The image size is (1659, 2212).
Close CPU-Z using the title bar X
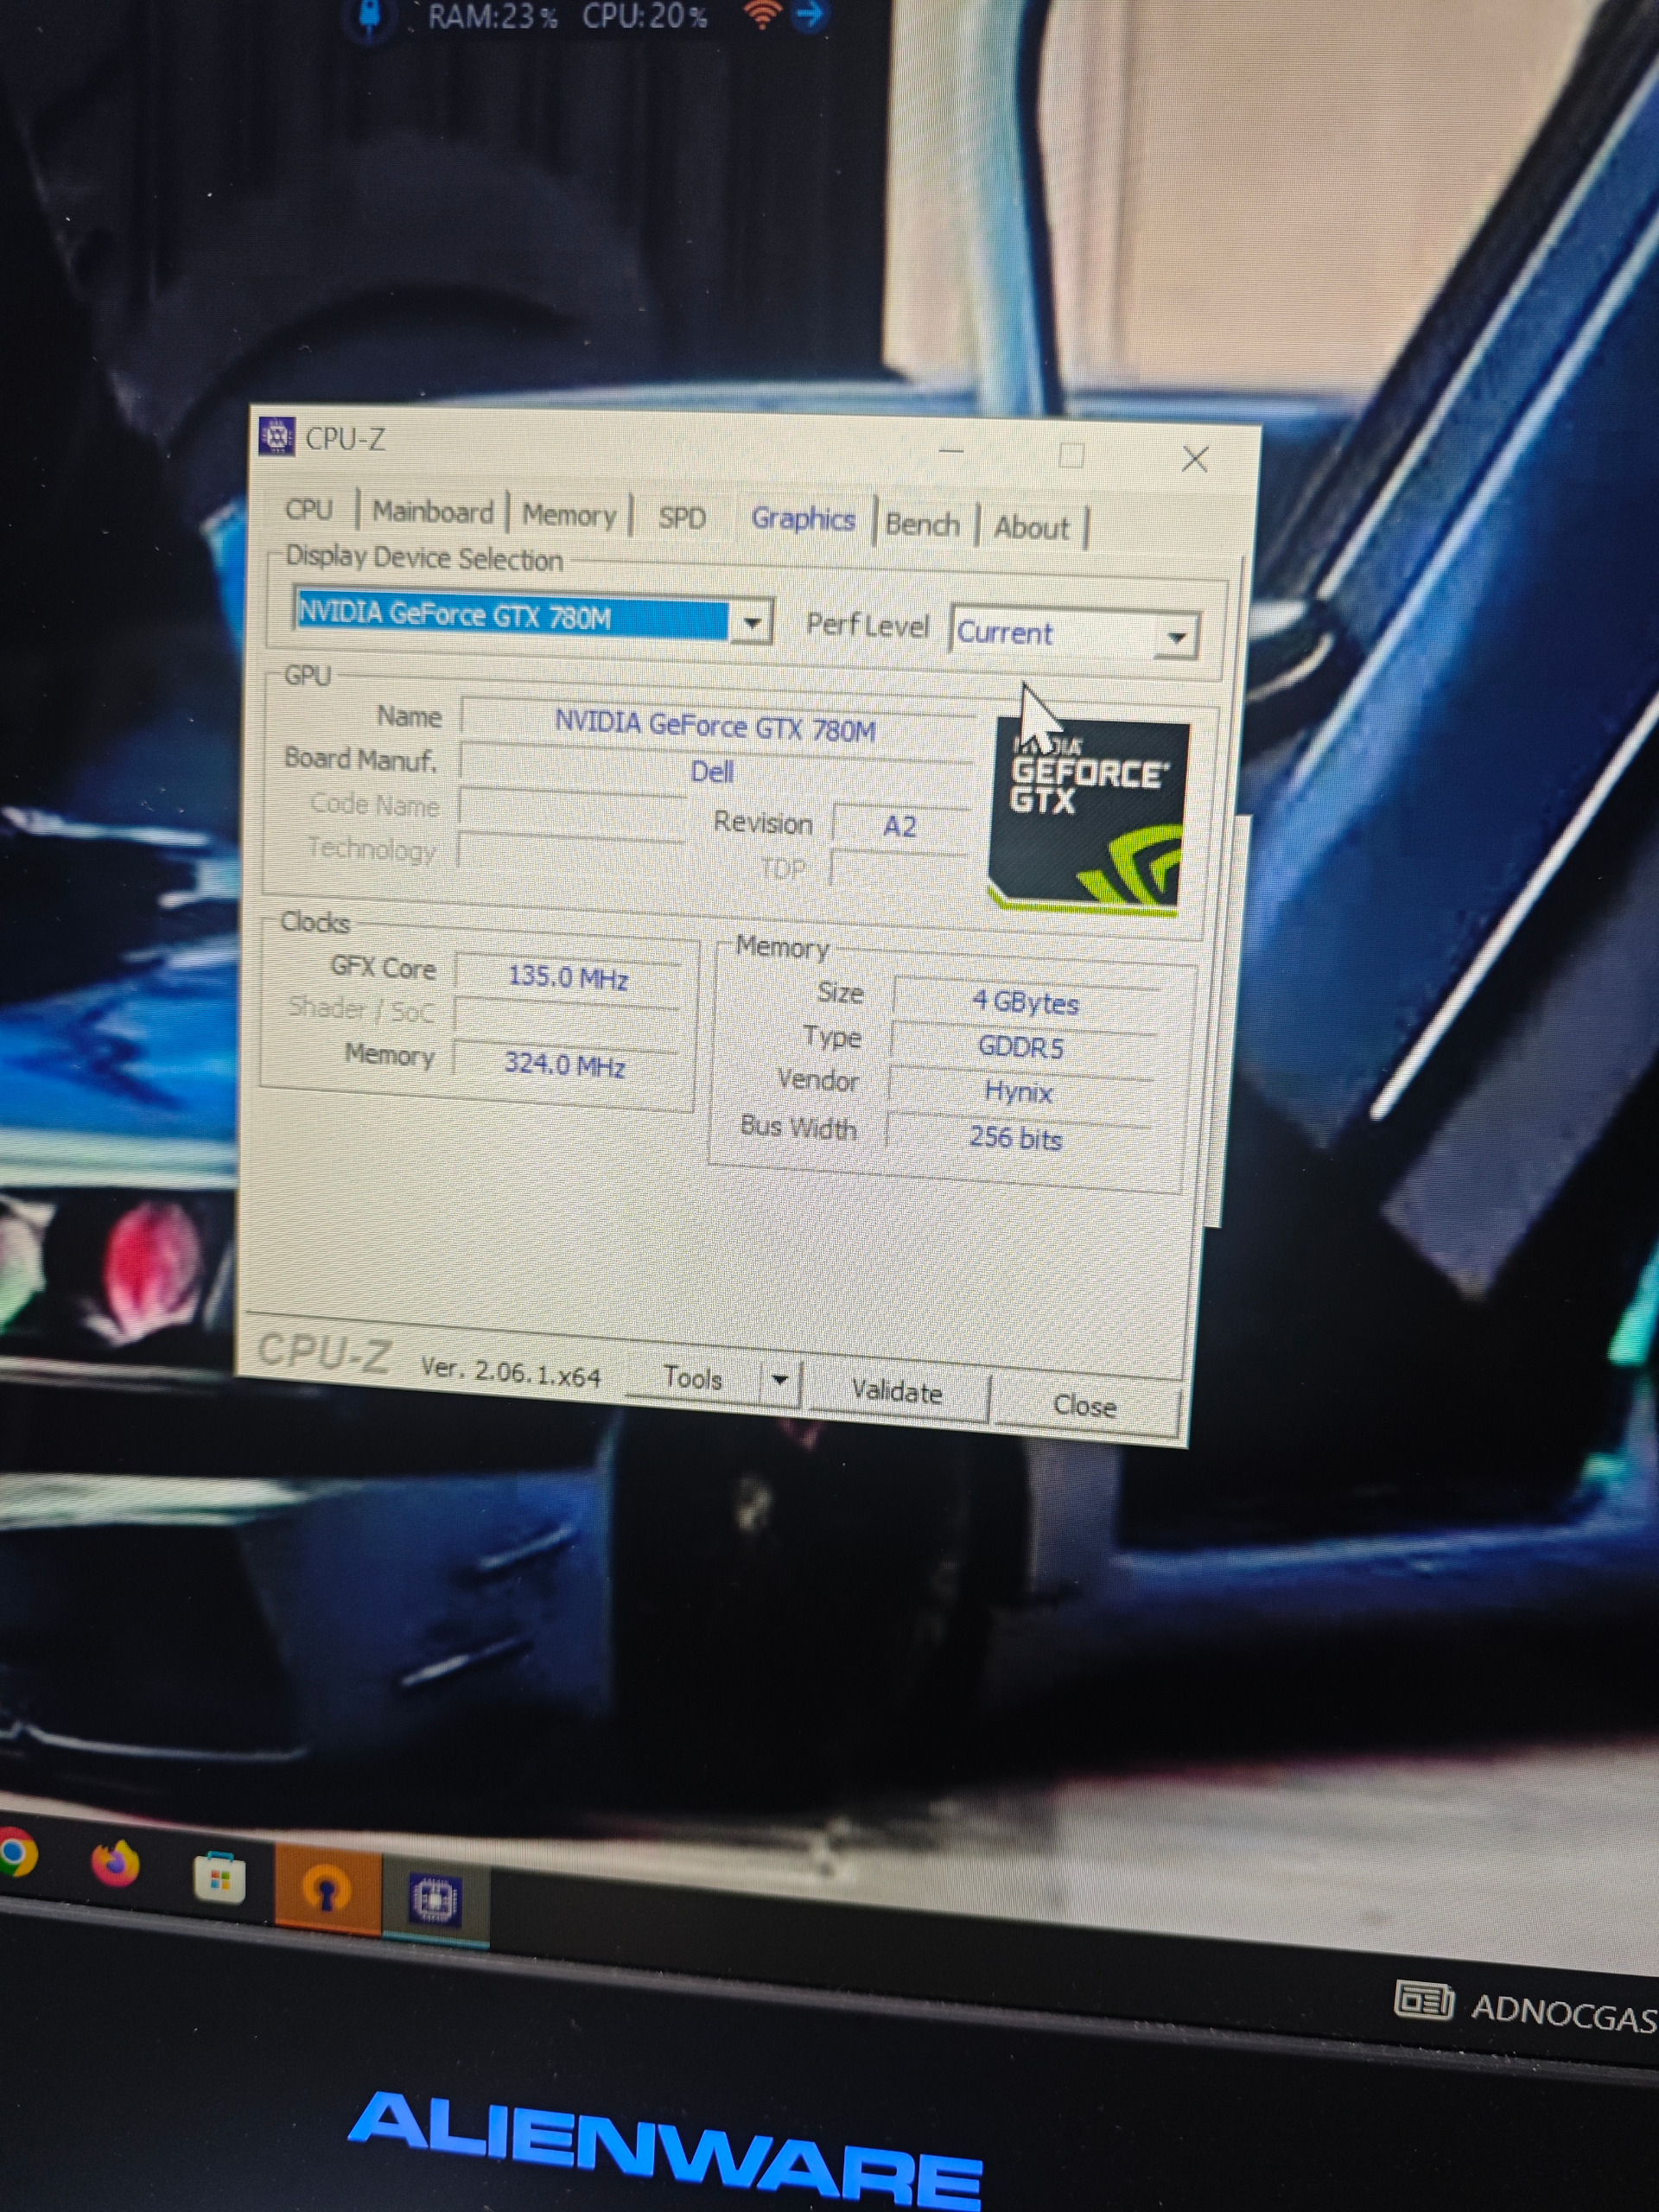click(x=1195, y=459)
